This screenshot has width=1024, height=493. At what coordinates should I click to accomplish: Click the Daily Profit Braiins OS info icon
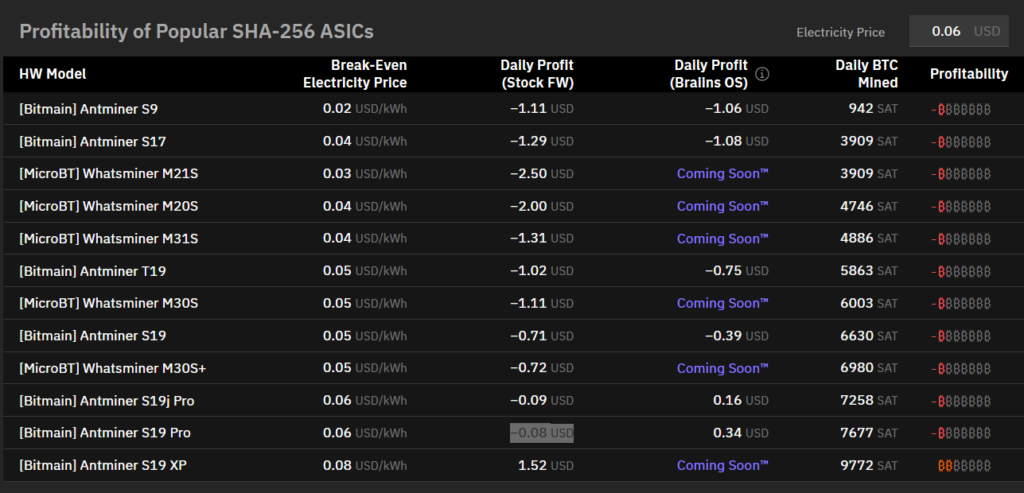click(762, 74)
